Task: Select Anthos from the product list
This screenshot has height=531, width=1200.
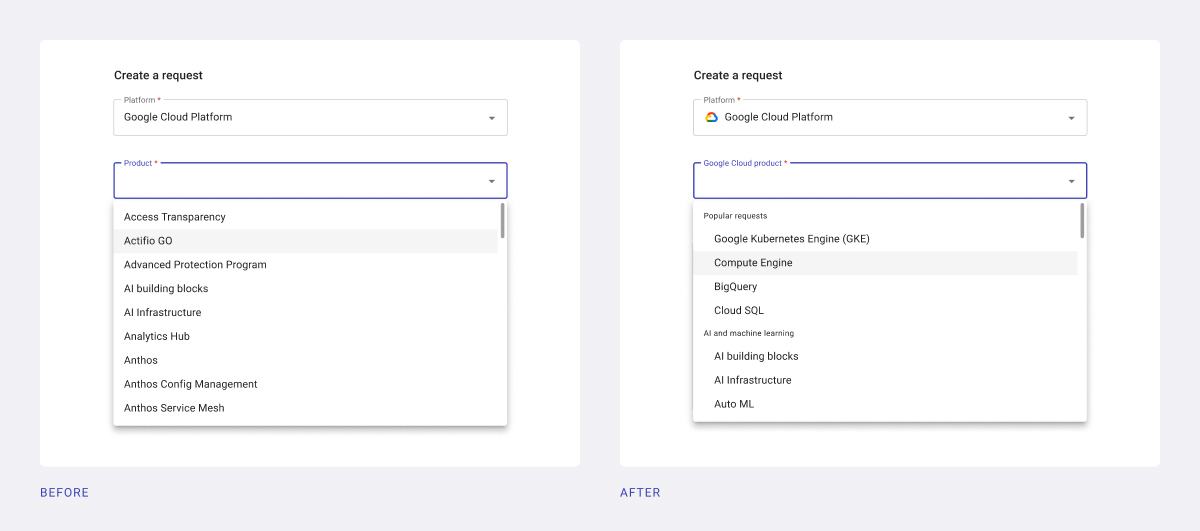Action: (x=306, y=360)
